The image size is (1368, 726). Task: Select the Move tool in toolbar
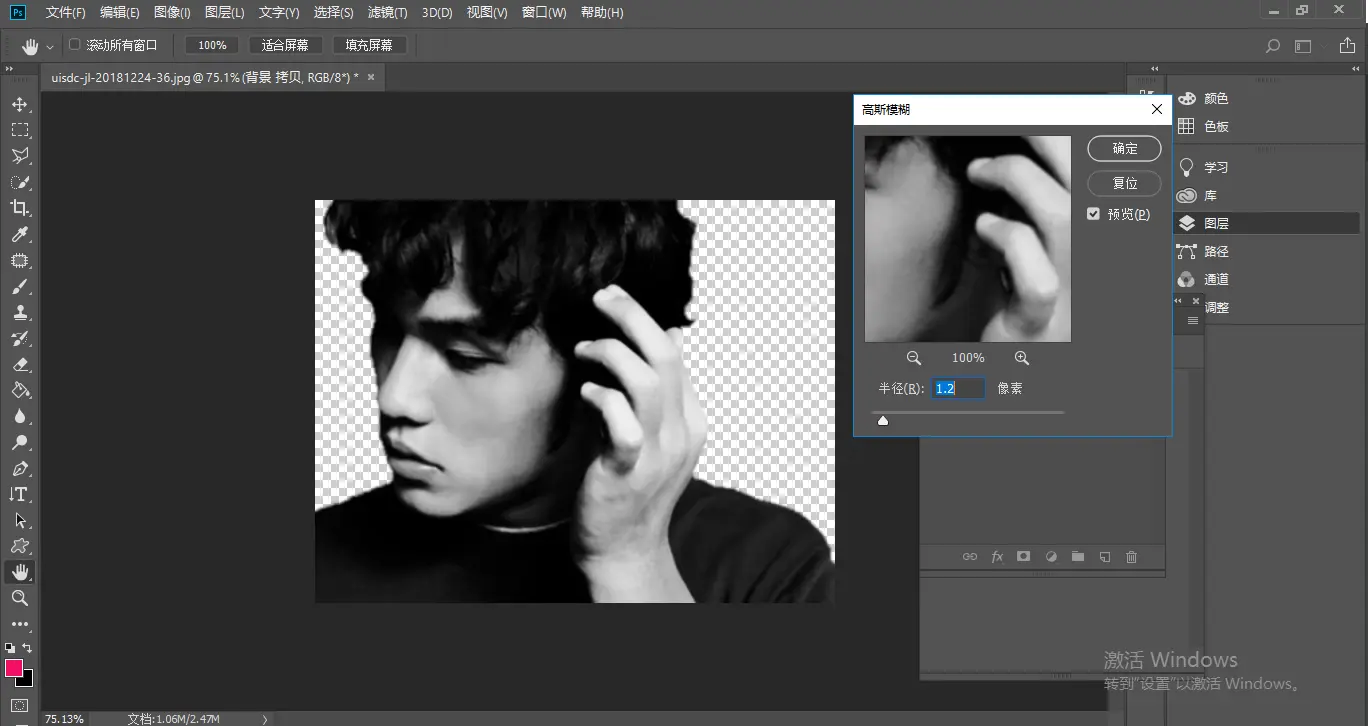[x=20, y=104]
